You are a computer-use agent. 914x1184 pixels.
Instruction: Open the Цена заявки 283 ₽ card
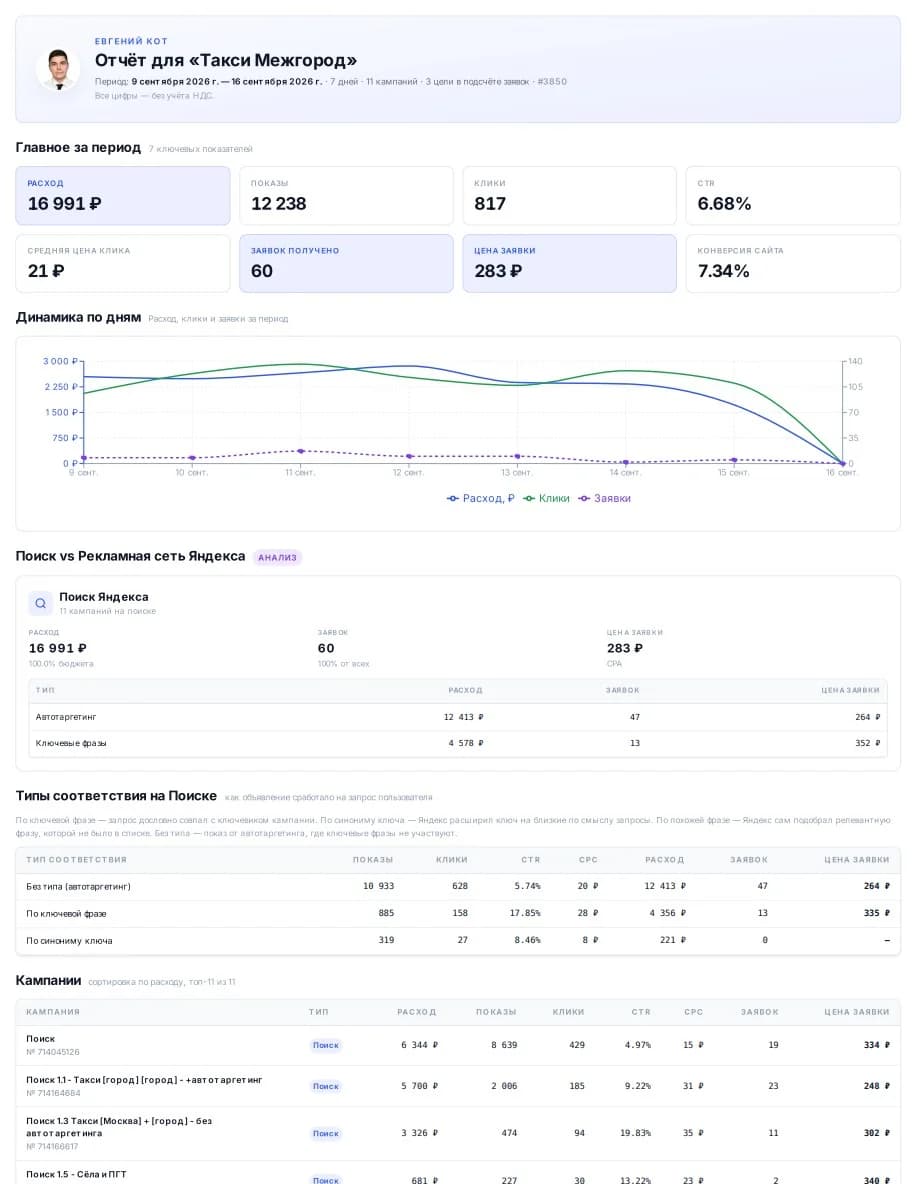click(570, 263)
